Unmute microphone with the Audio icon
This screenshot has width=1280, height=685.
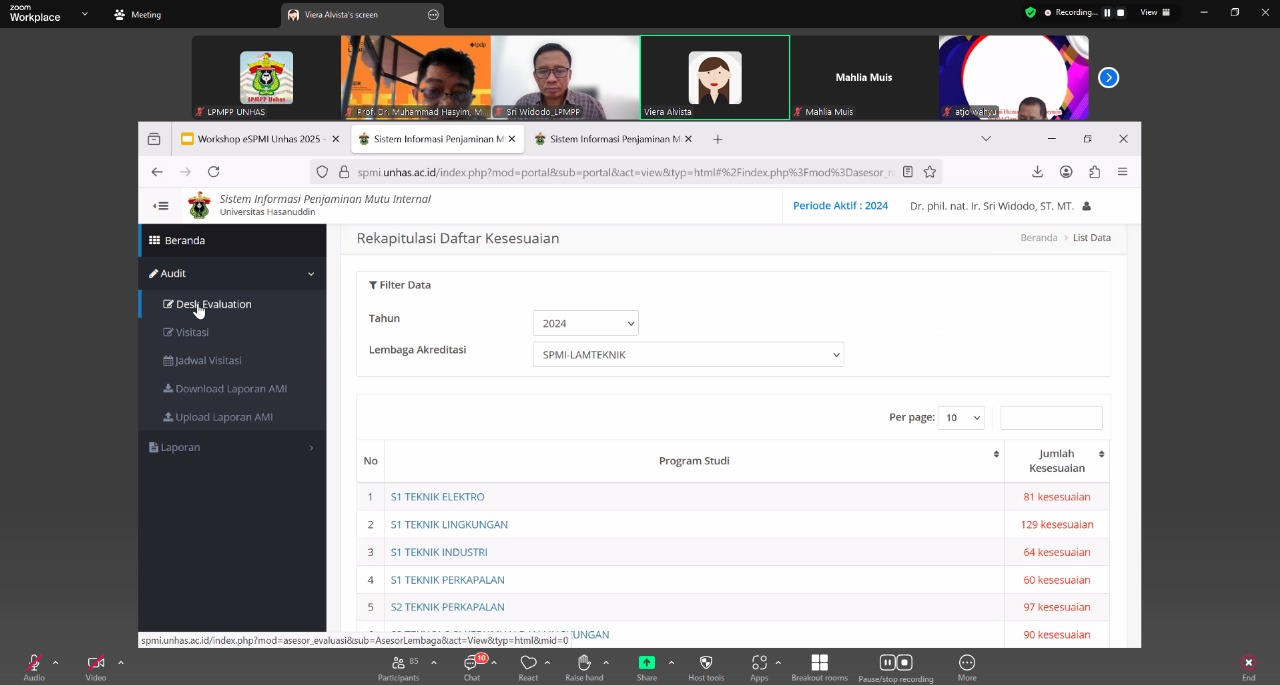(34, 663)
